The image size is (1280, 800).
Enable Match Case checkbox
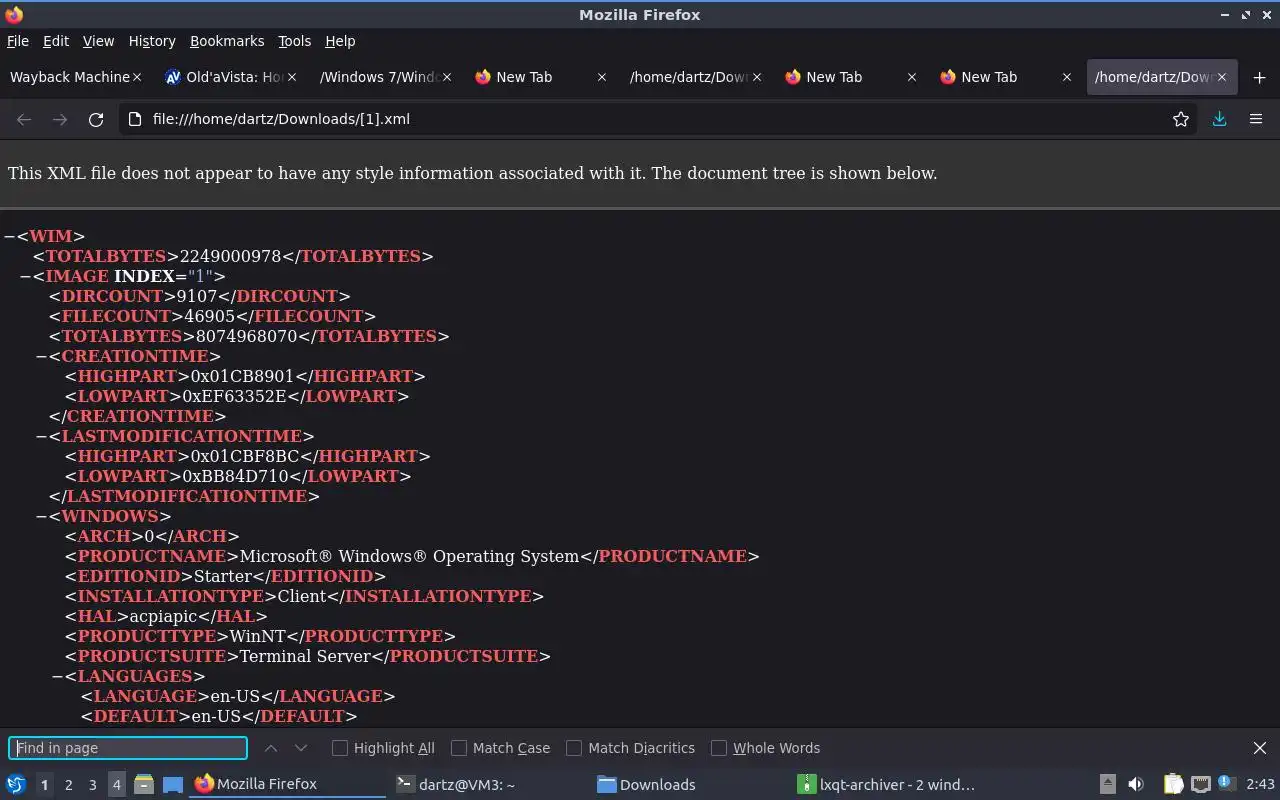[x=459, y=748]
